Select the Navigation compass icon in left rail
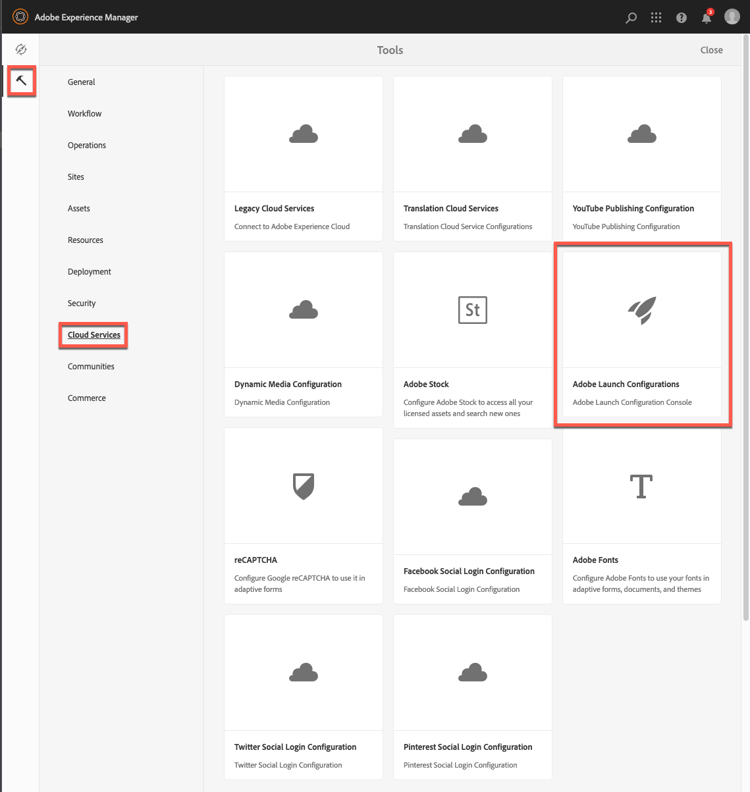 pyautogui.click(x=21, y=49)
